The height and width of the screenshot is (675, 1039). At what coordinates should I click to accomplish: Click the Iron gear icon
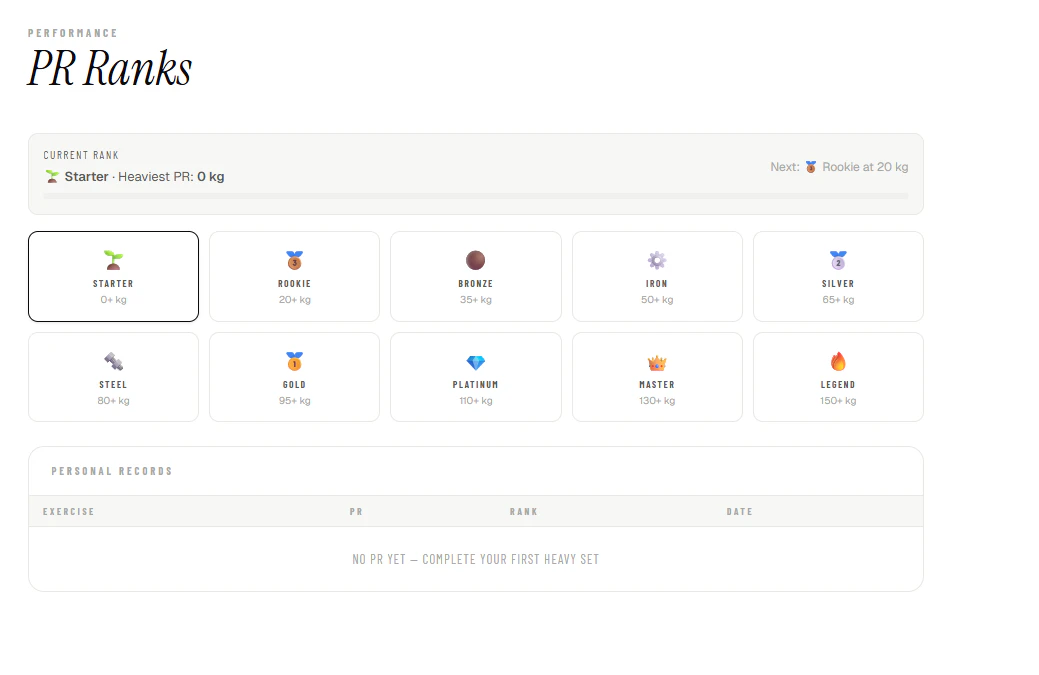click(657, 260)
